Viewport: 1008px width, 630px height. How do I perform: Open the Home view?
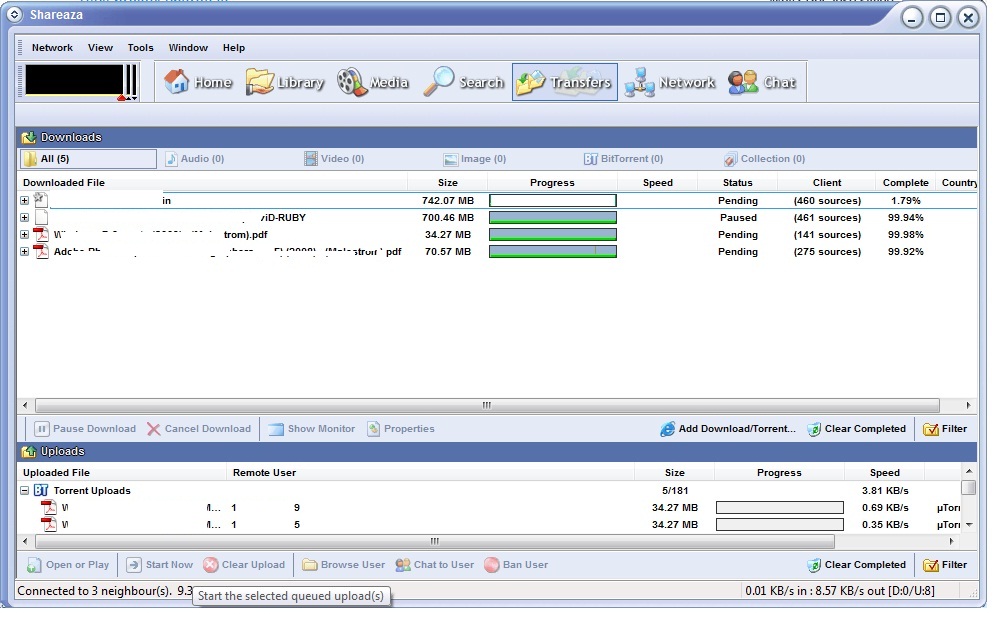point(198,82)
